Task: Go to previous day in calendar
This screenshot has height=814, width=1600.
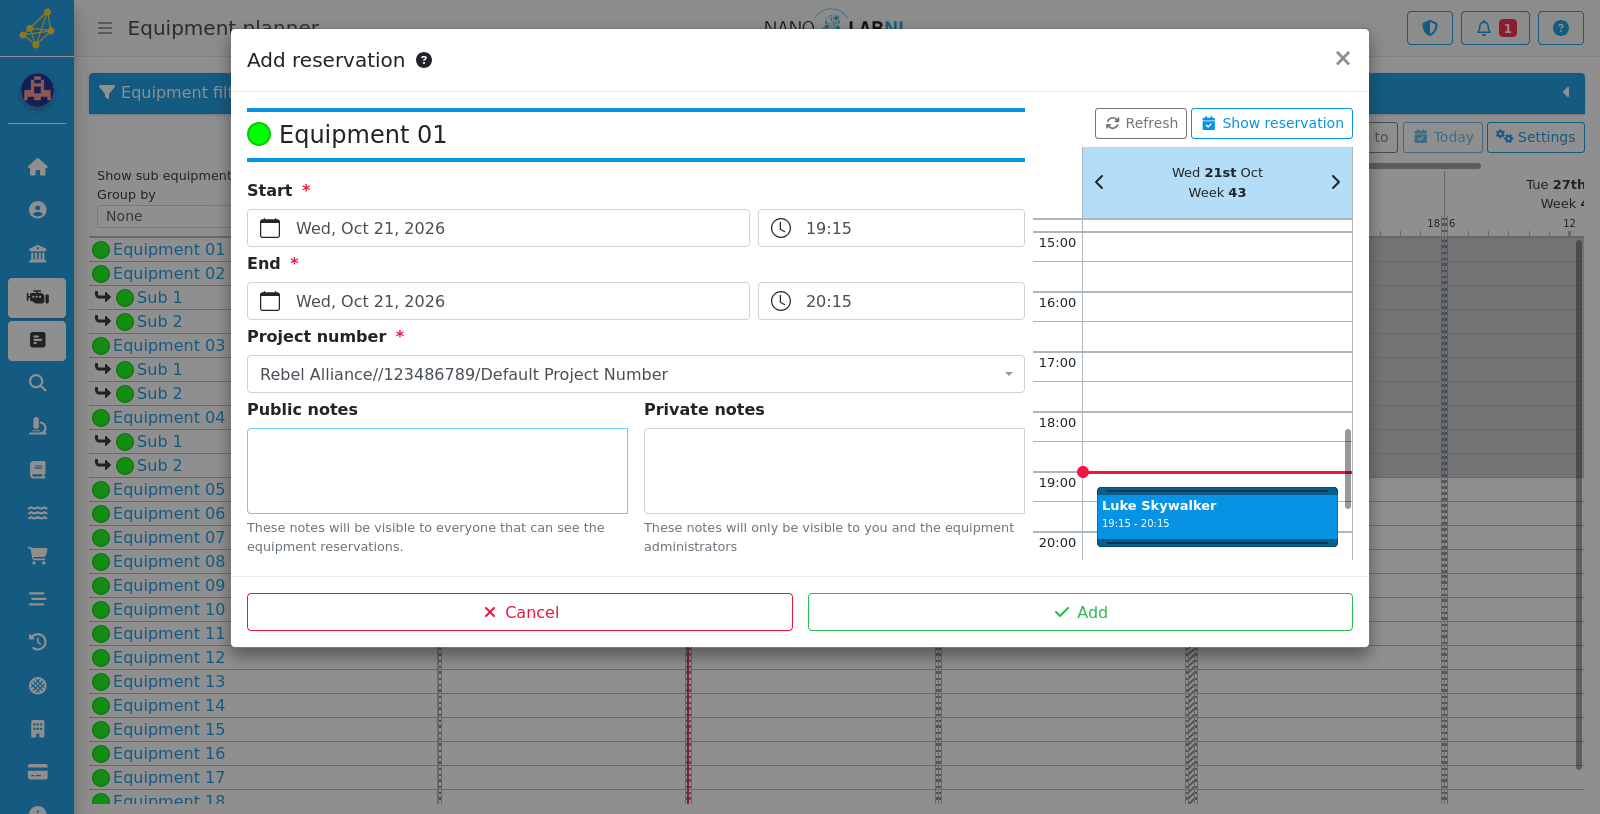Action: 1099,182
